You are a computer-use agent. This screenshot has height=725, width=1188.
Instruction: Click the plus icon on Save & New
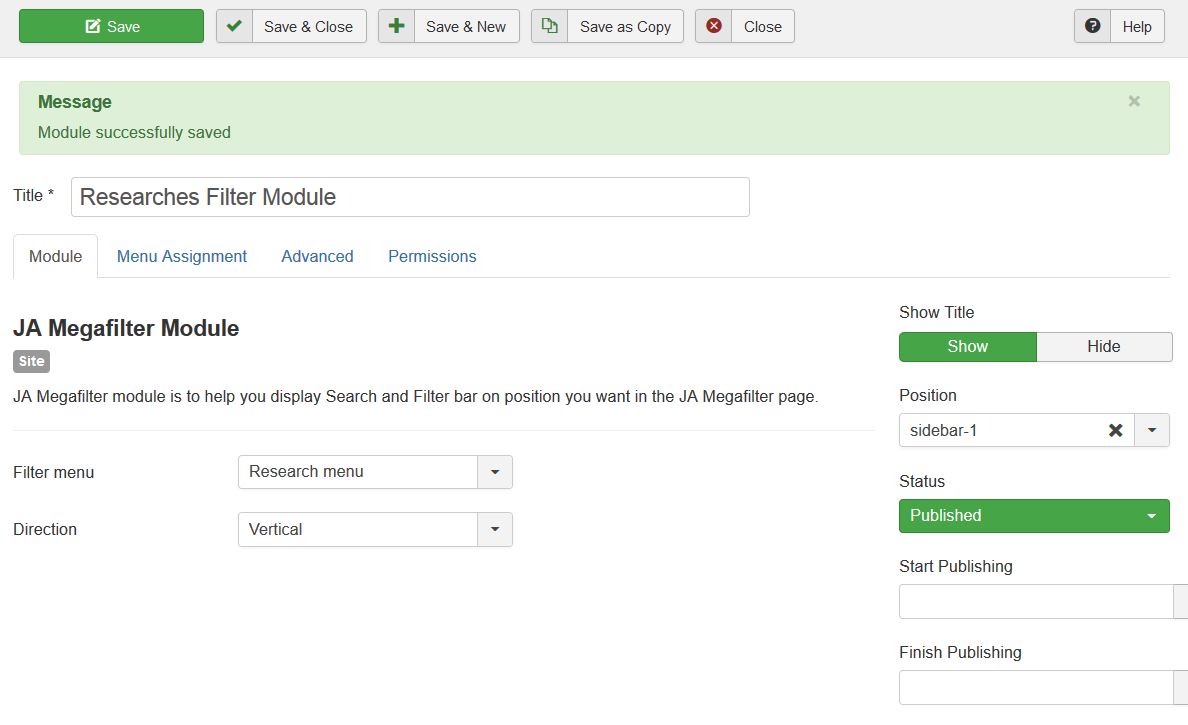point(396,27)
